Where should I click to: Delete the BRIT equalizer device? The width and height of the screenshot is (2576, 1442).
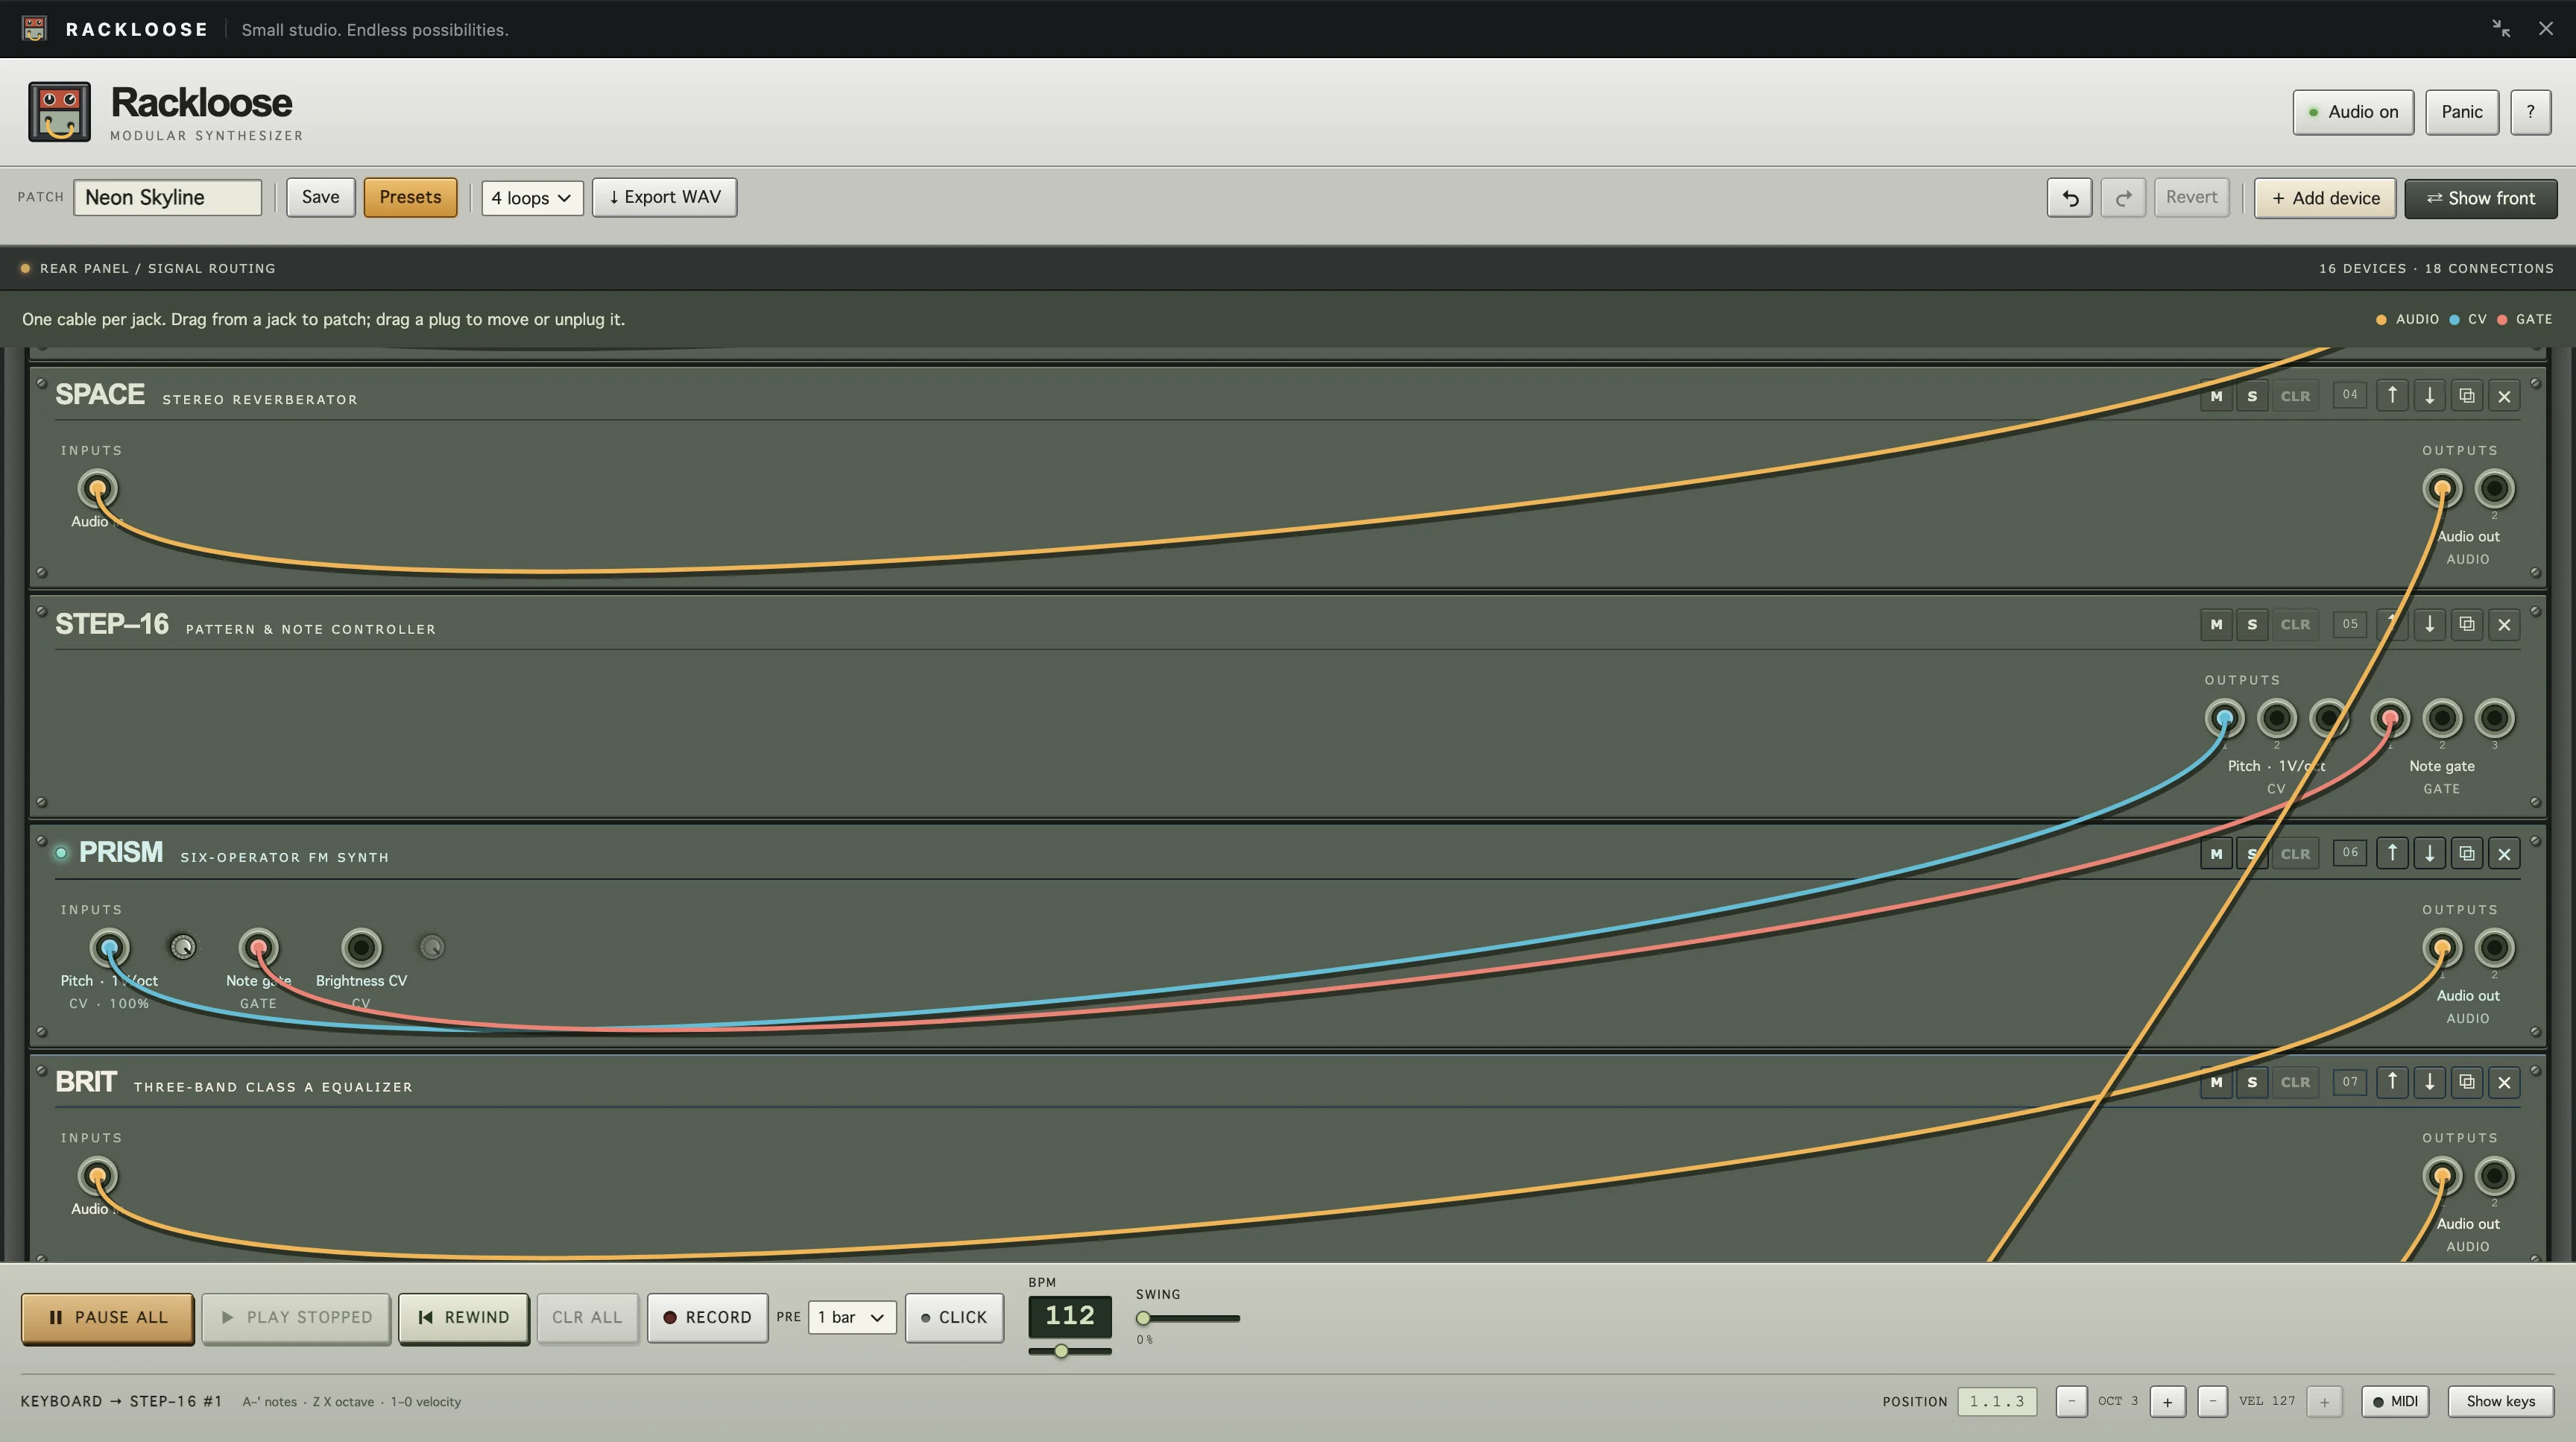point(2504,1082)
